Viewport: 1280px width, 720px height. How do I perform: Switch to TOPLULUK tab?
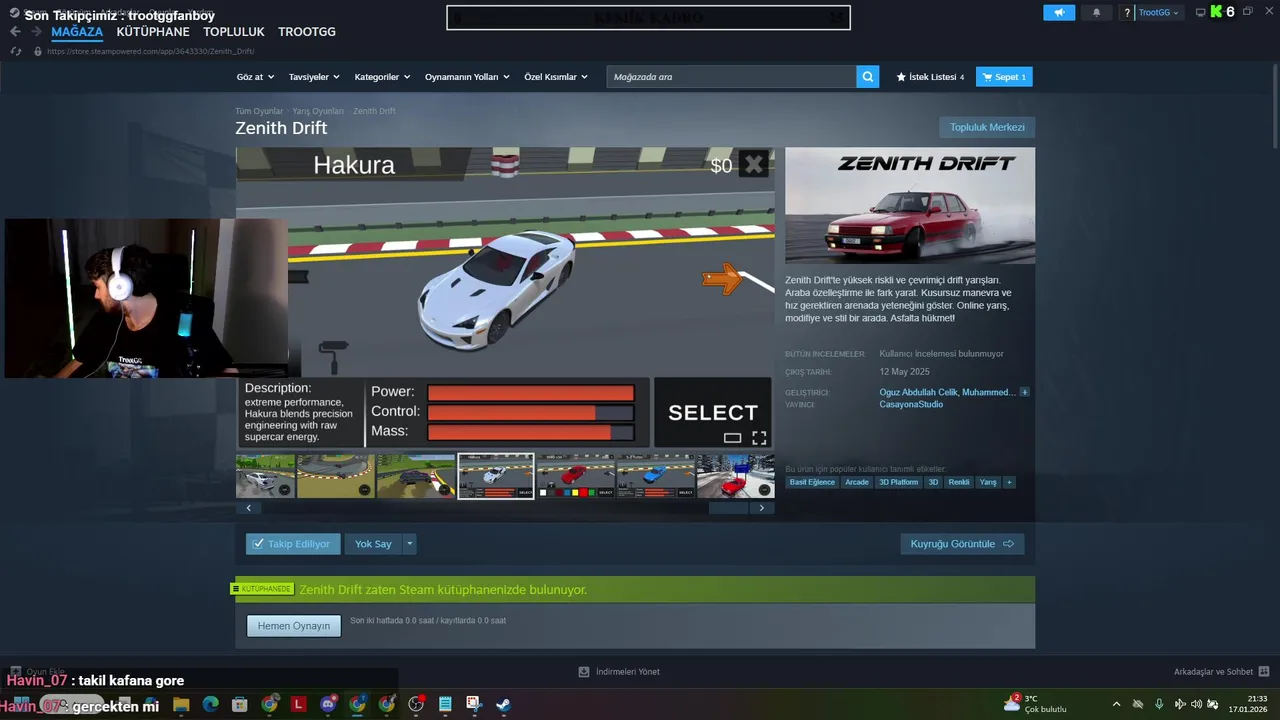click(234, 32)
